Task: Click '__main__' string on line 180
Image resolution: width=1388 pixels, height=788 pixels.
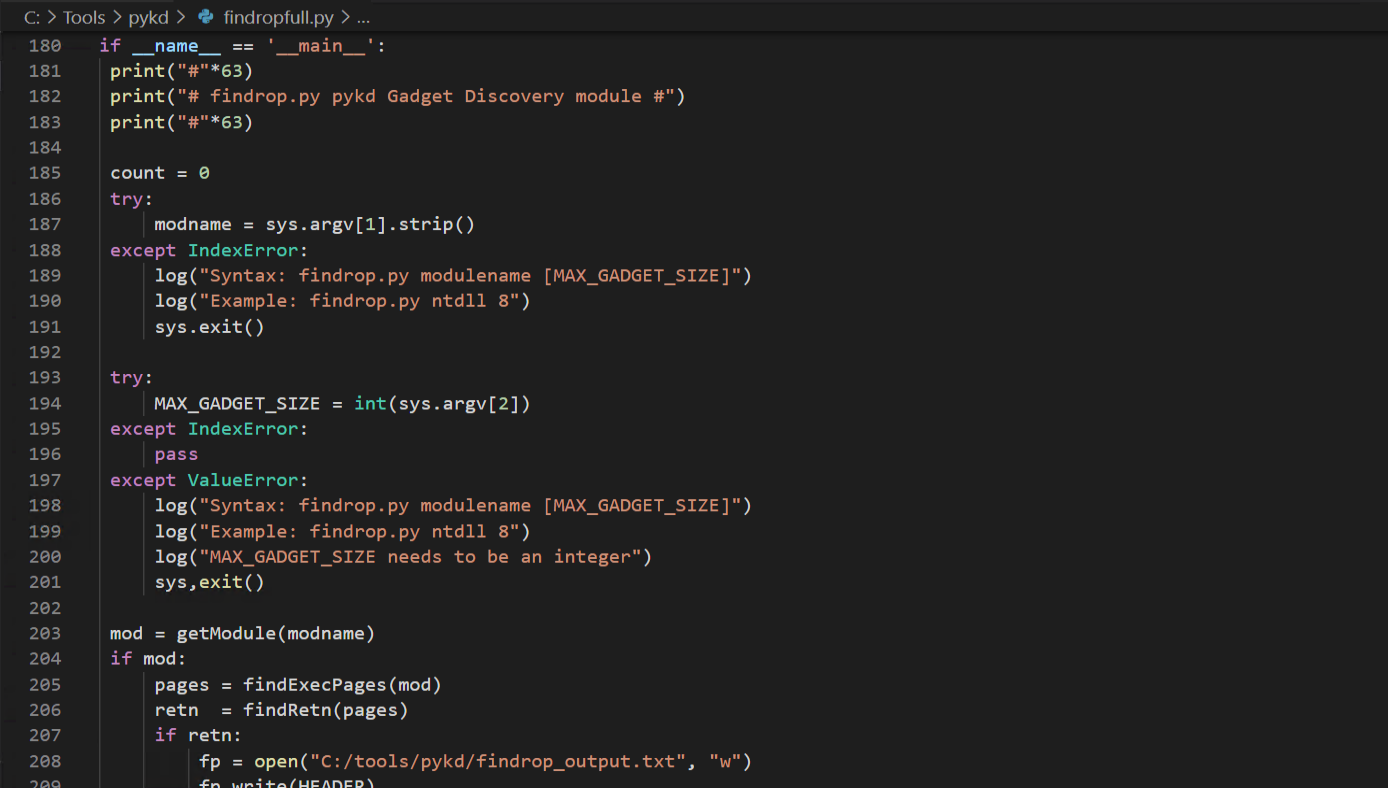Action: [321, 46]
